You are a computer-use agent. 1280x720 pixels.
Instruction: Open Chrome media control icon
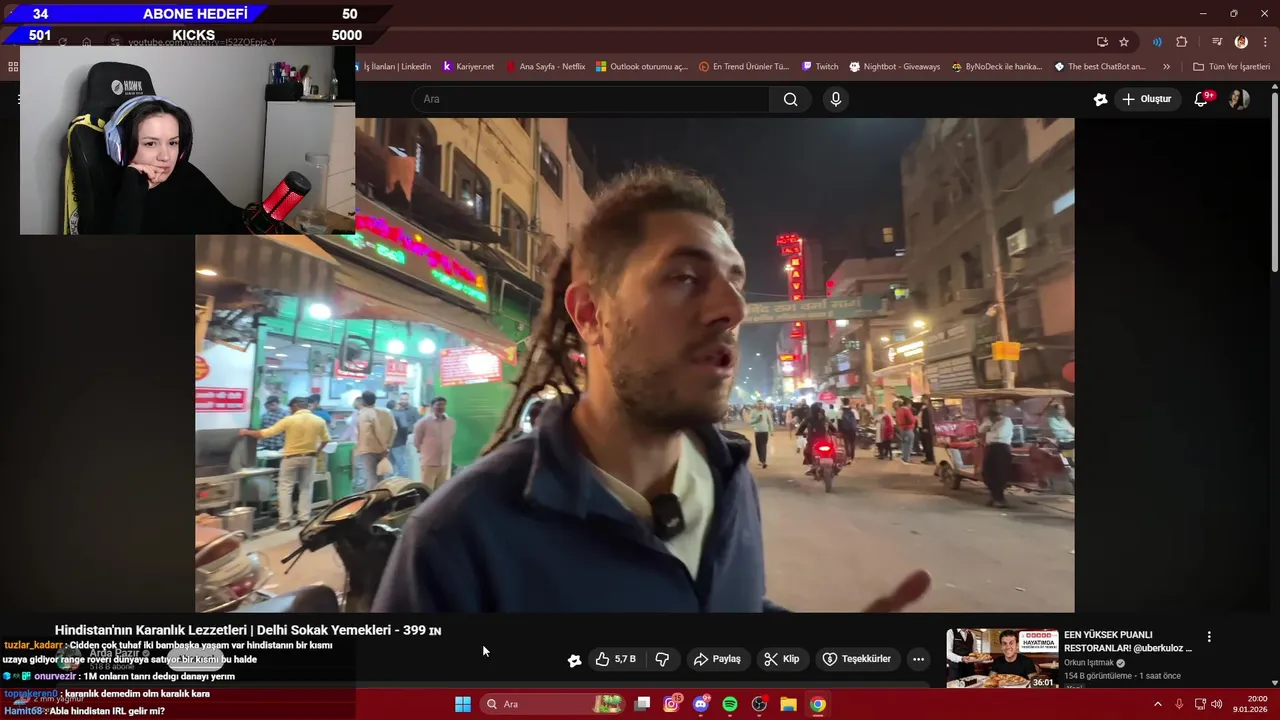(x=1217, y=42)
